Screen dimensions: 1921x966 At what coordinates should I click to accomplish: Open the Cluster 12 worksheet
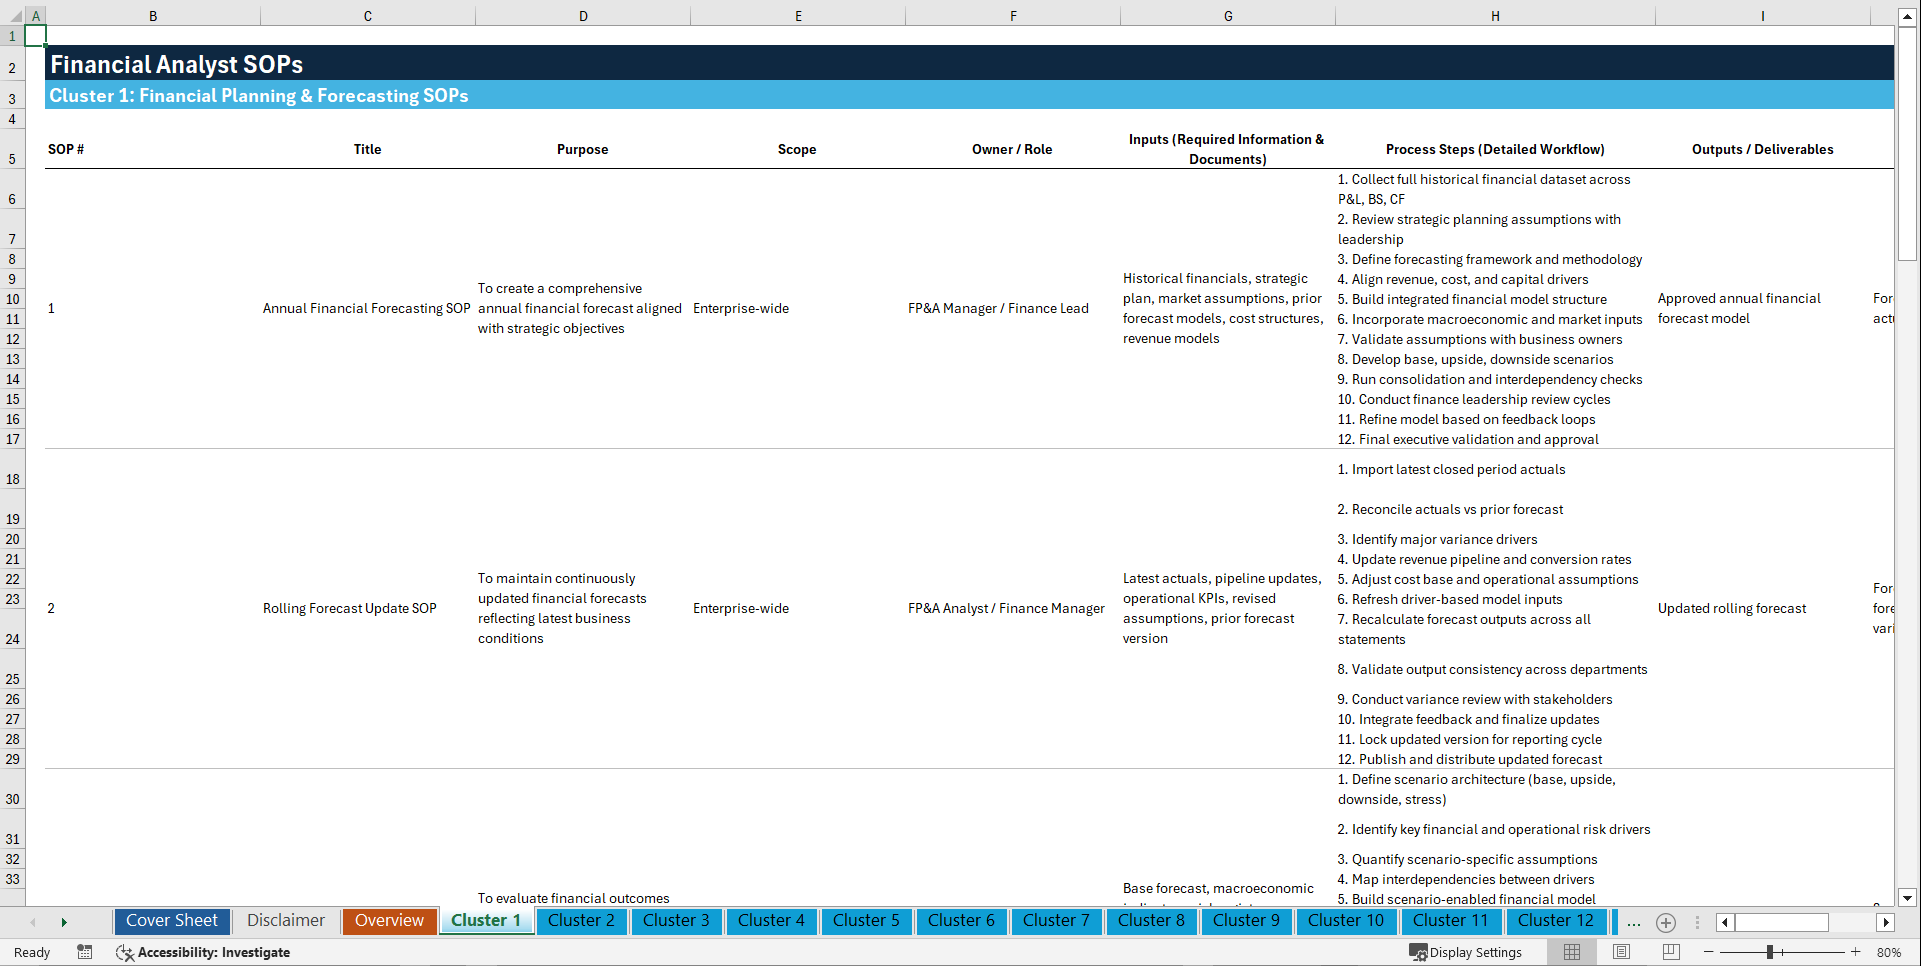pos(1556,921)
